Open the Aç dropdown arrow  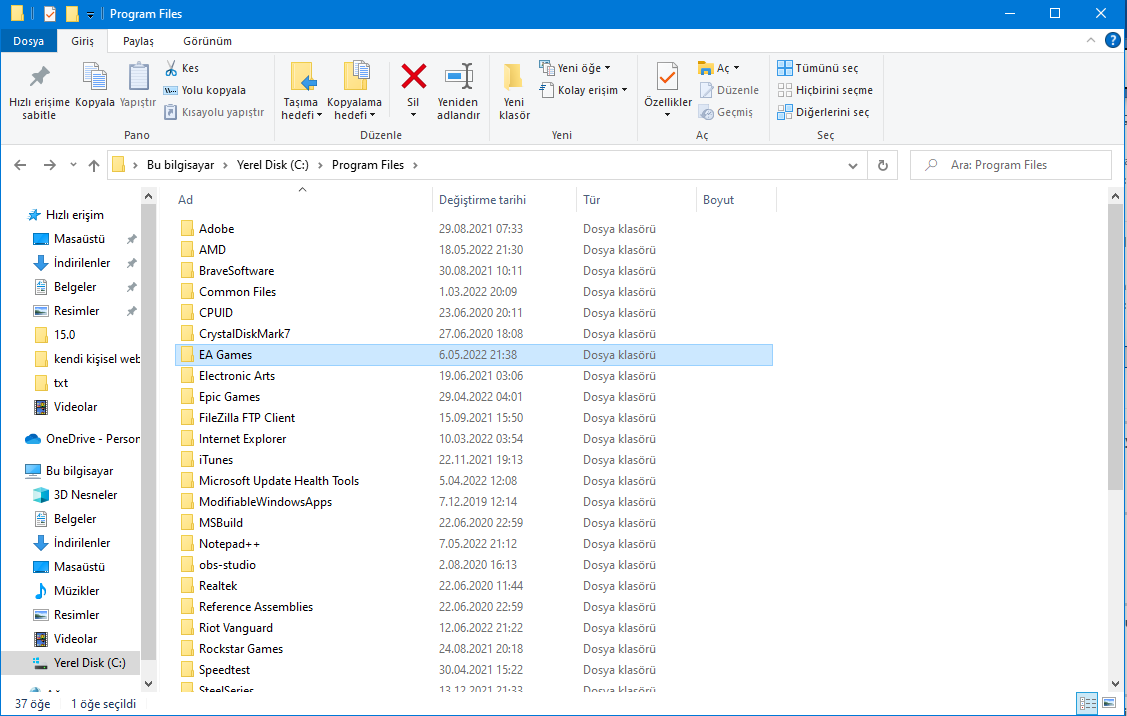(x=737, y=68)
